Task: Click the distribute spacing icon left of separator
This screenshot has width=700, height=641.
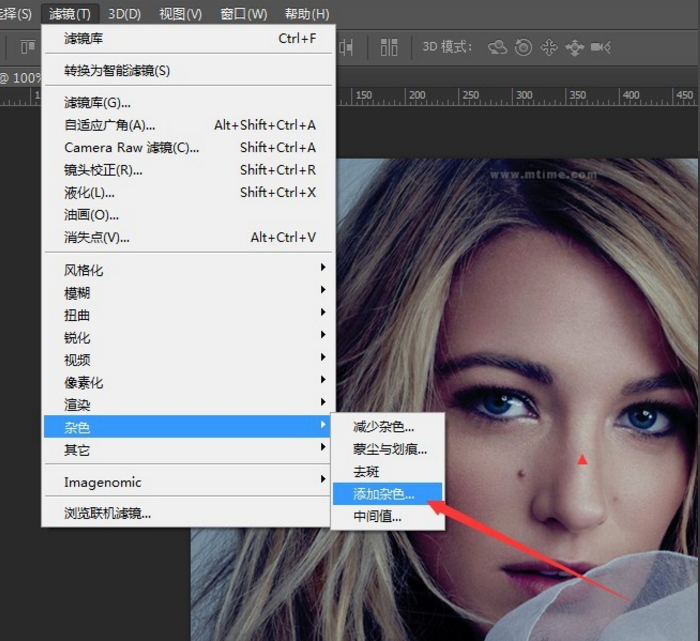Action: pos(348,47)
